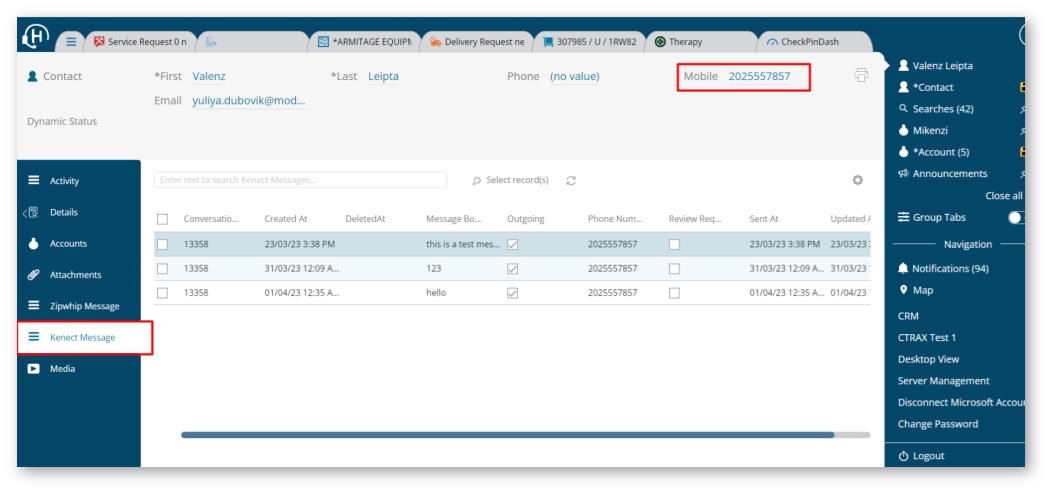The image size is (1051, 493).
Task: Open the Select record(s) dropdown
Action: (x=511, y=180)
